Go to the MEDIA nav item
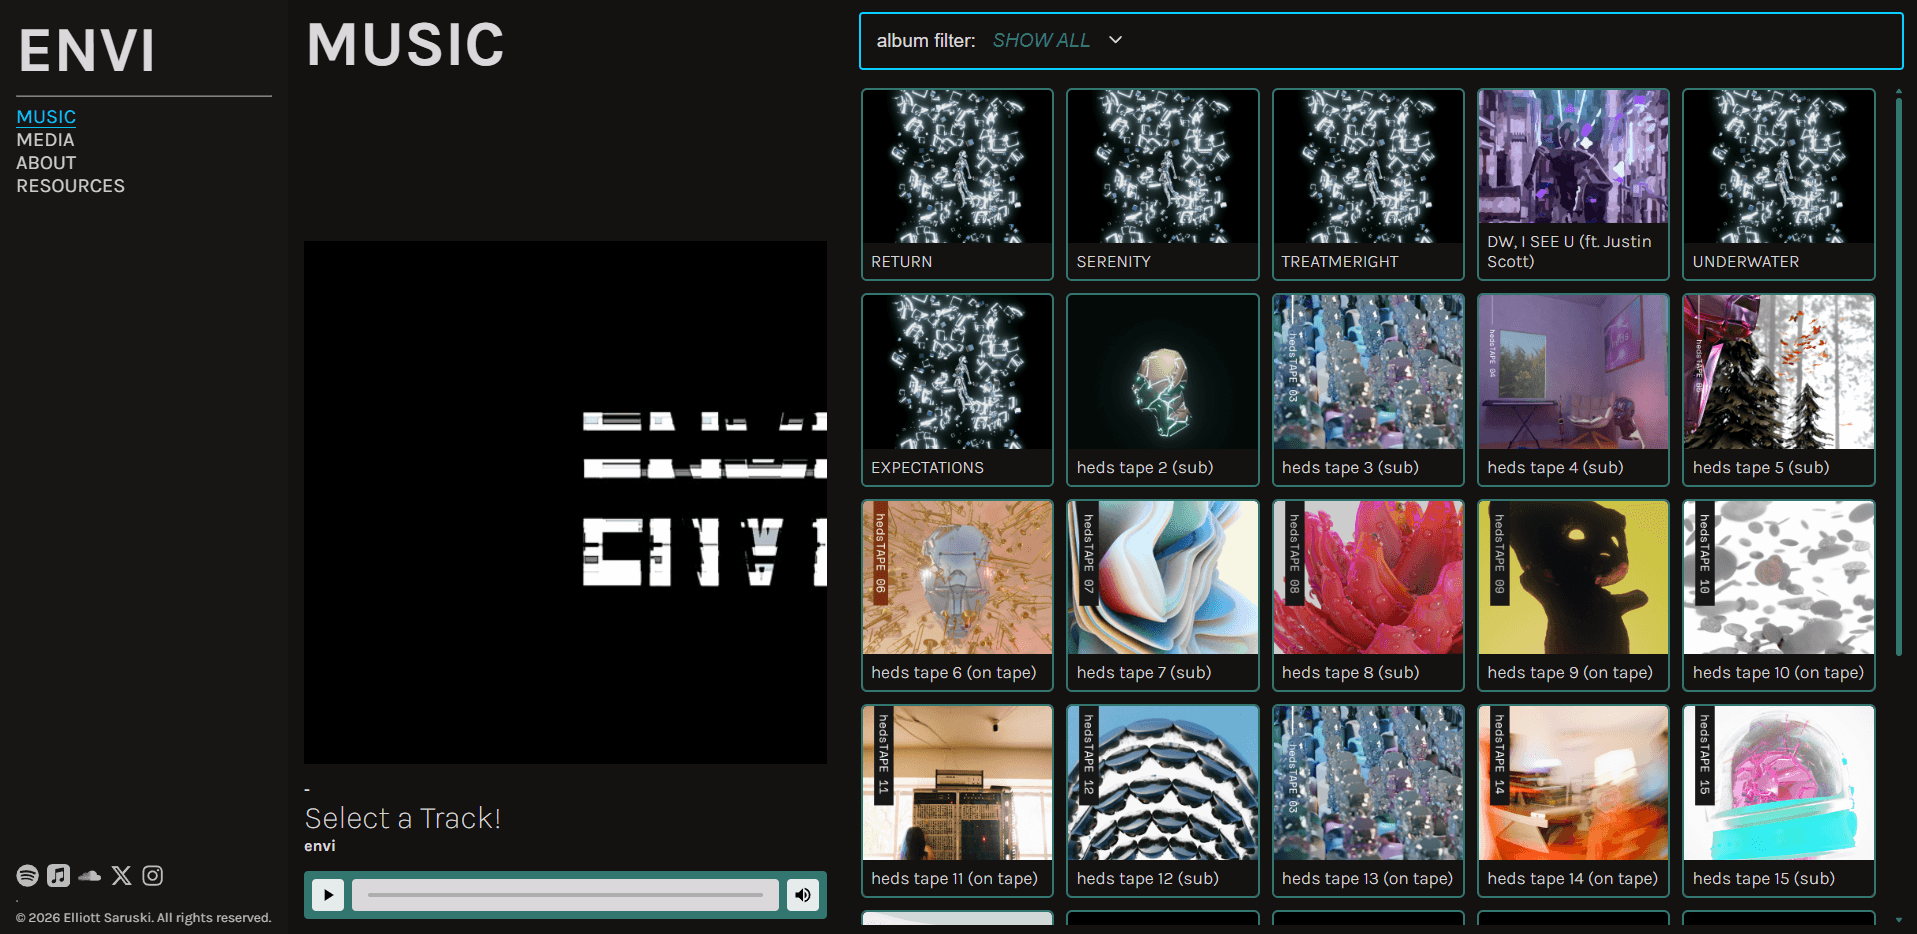This screenshot has height=934, width=1917. [x=45, y=140]
